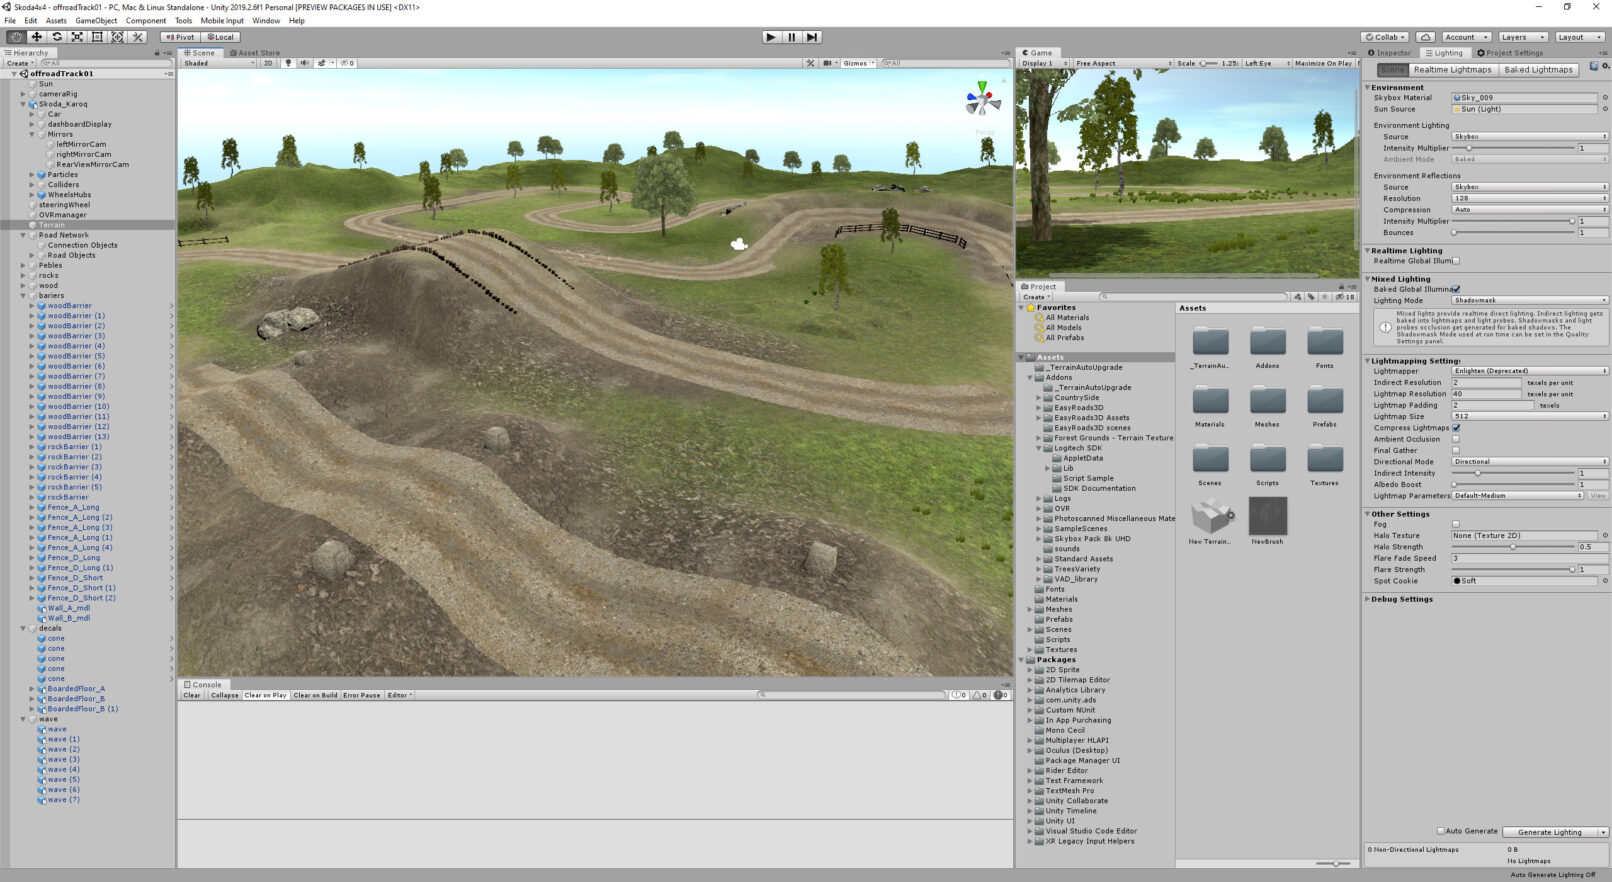Select the Move tool
This screenshot has height=882, width=1612.
click(37, 37)
